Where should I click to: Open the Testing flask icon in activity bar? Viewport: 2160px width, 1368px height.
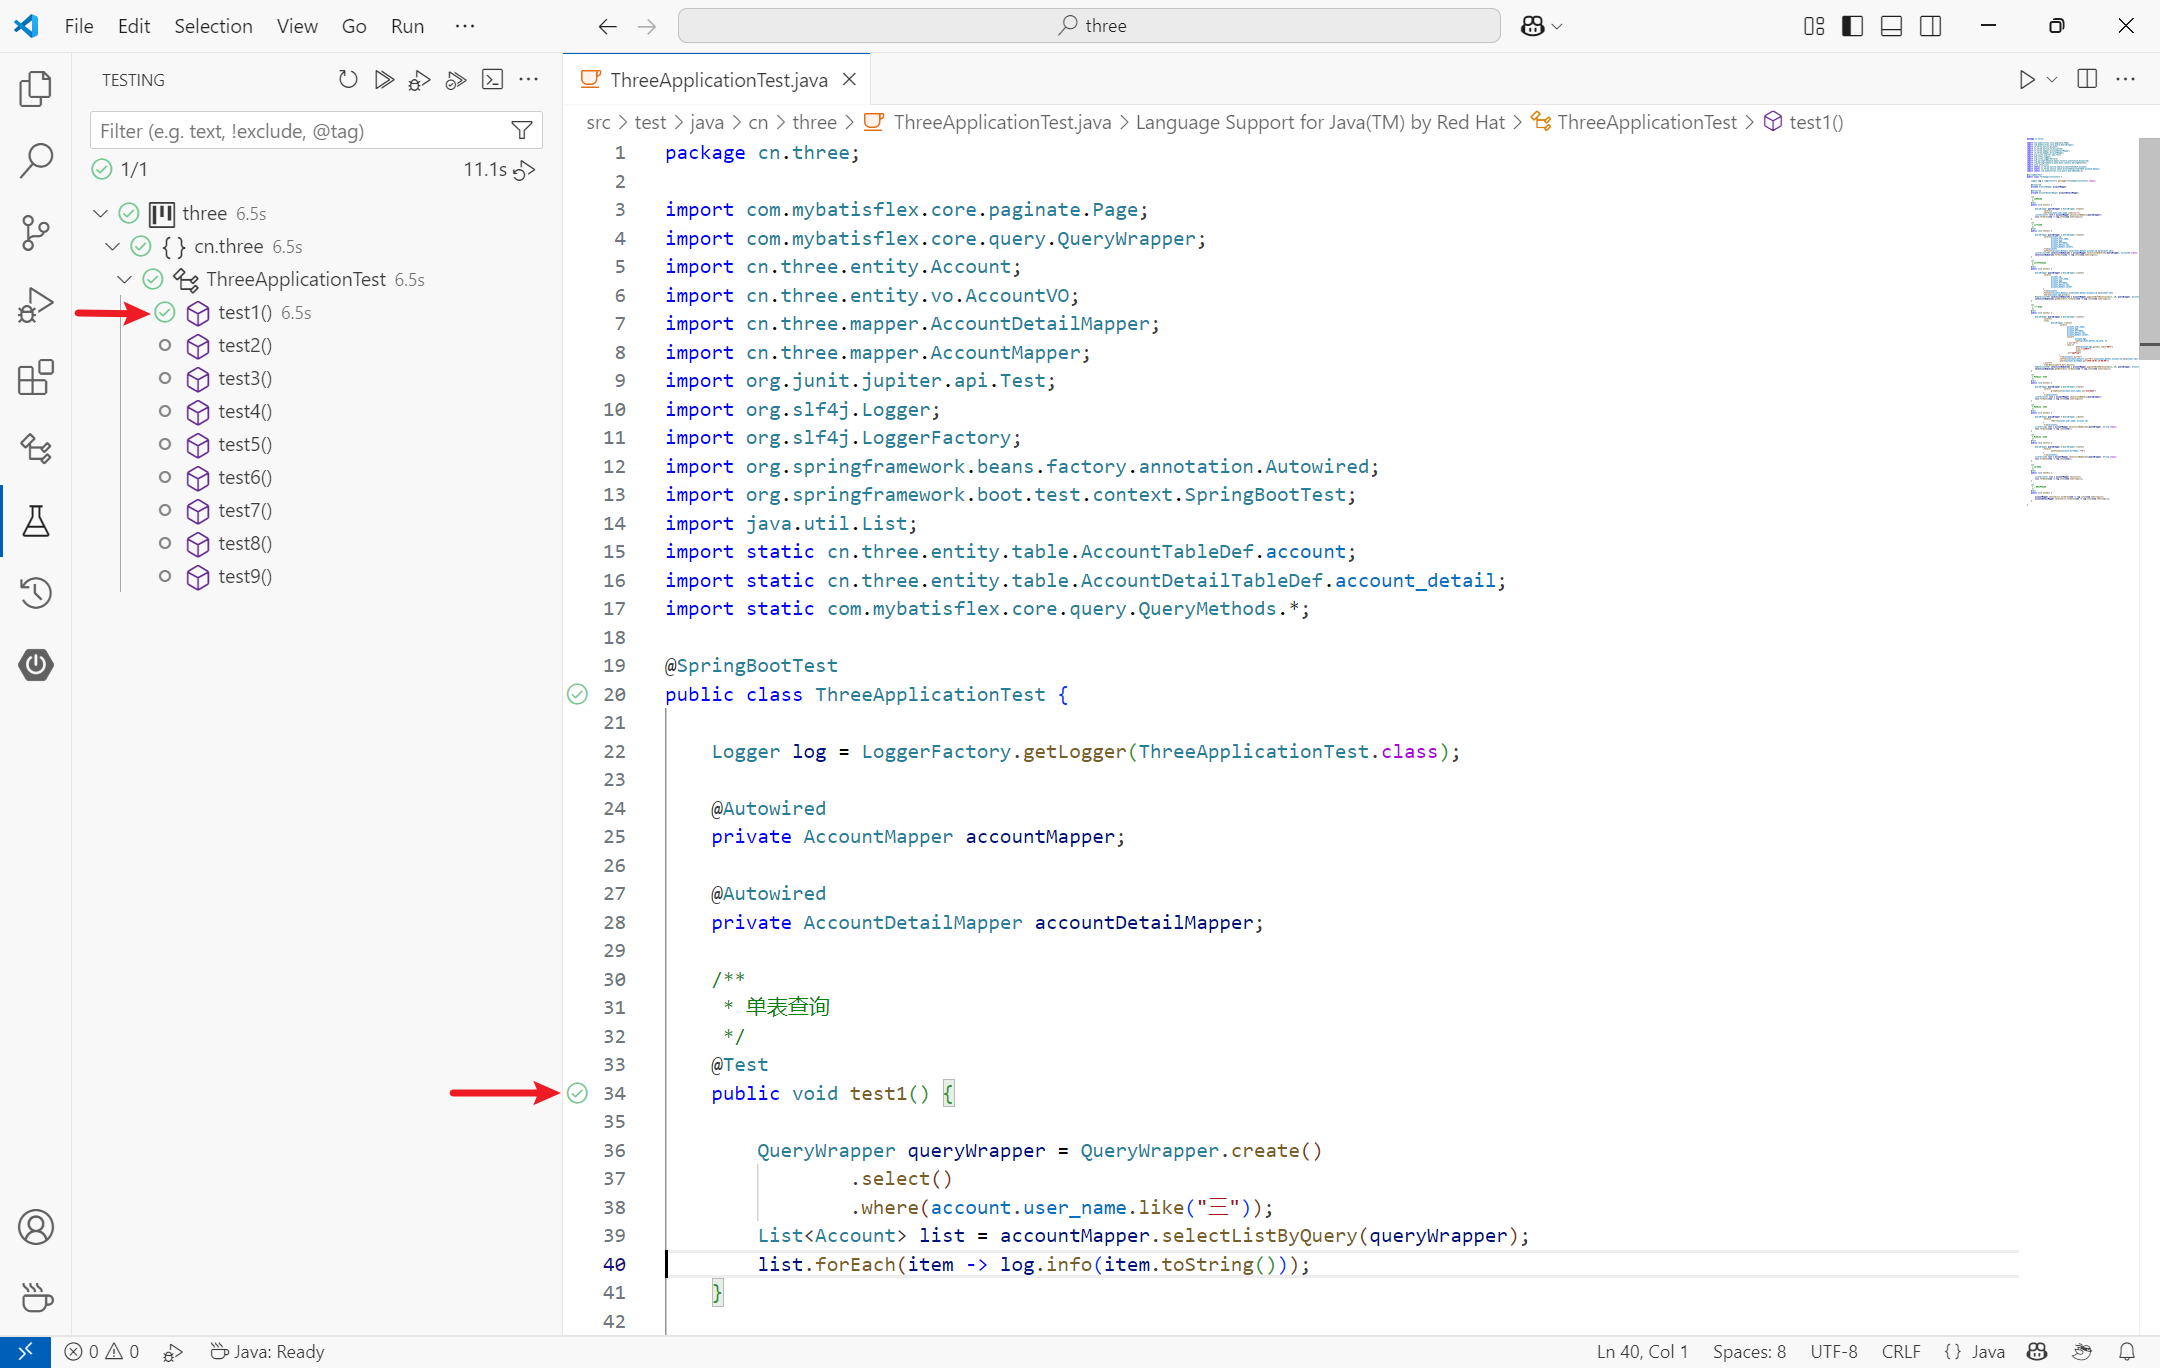[36, 521]
